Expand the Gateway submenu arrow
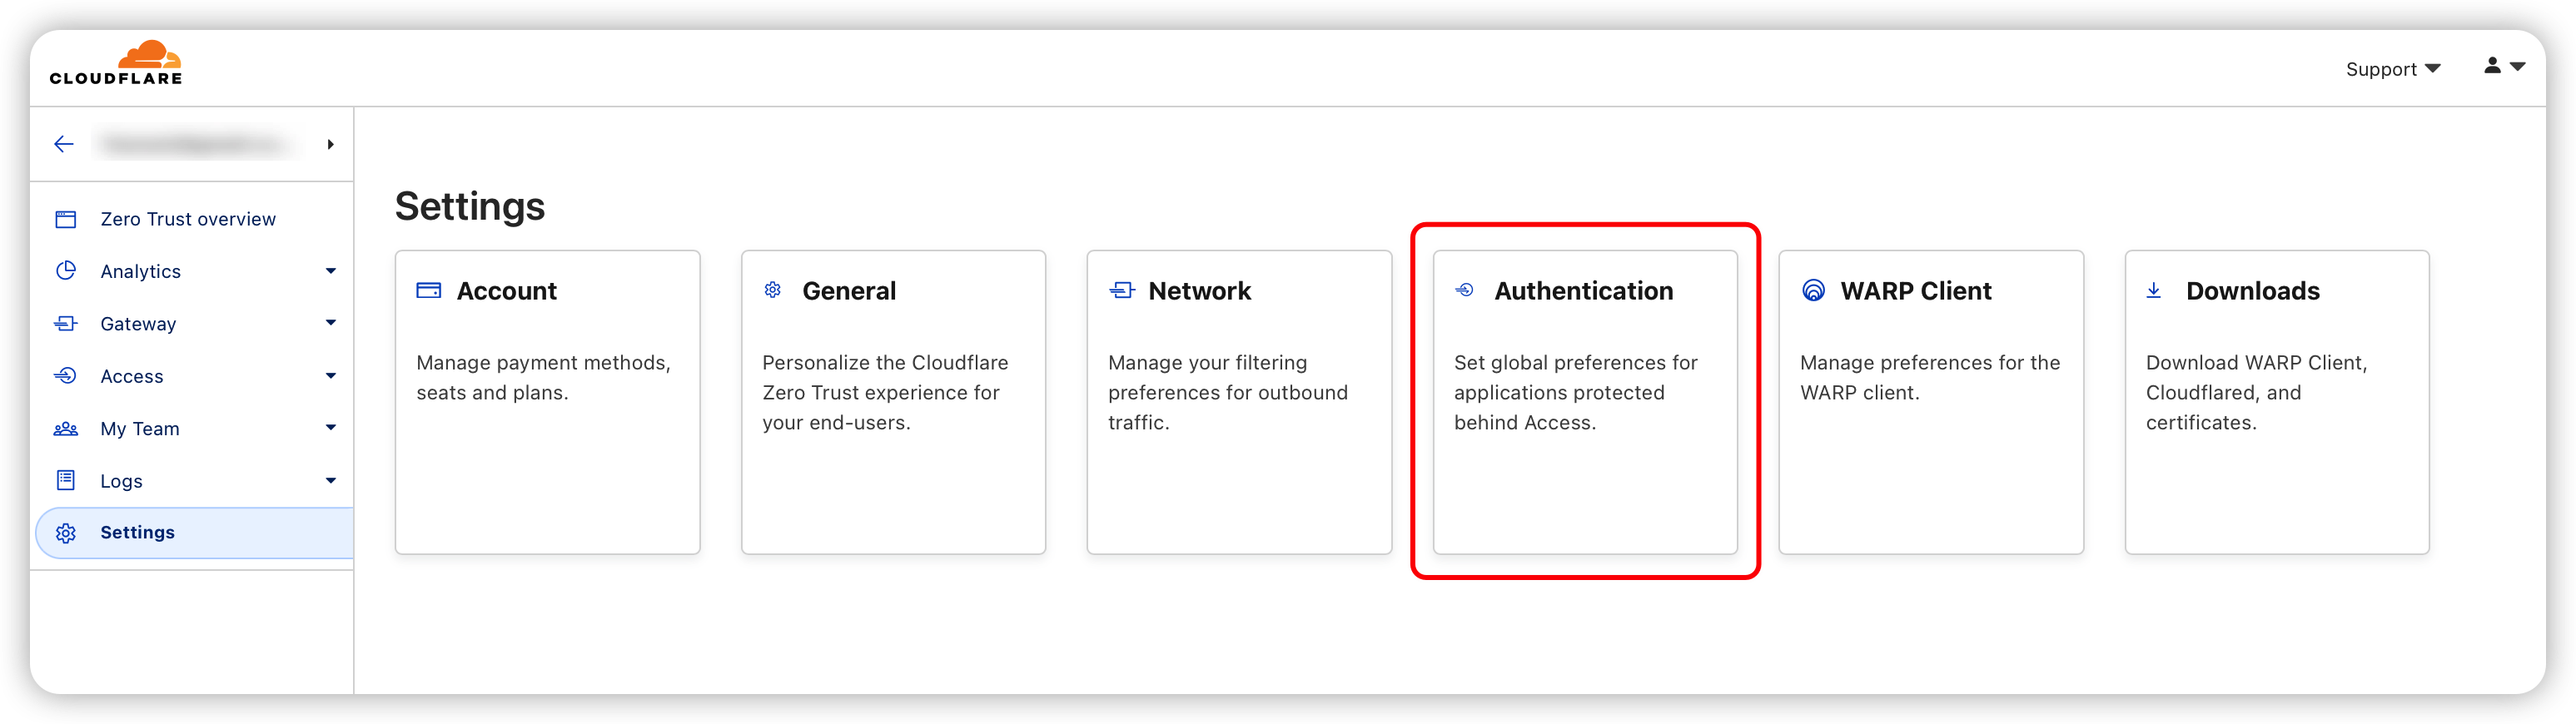This screenshot has height=724, width=2576. point(331,323)
